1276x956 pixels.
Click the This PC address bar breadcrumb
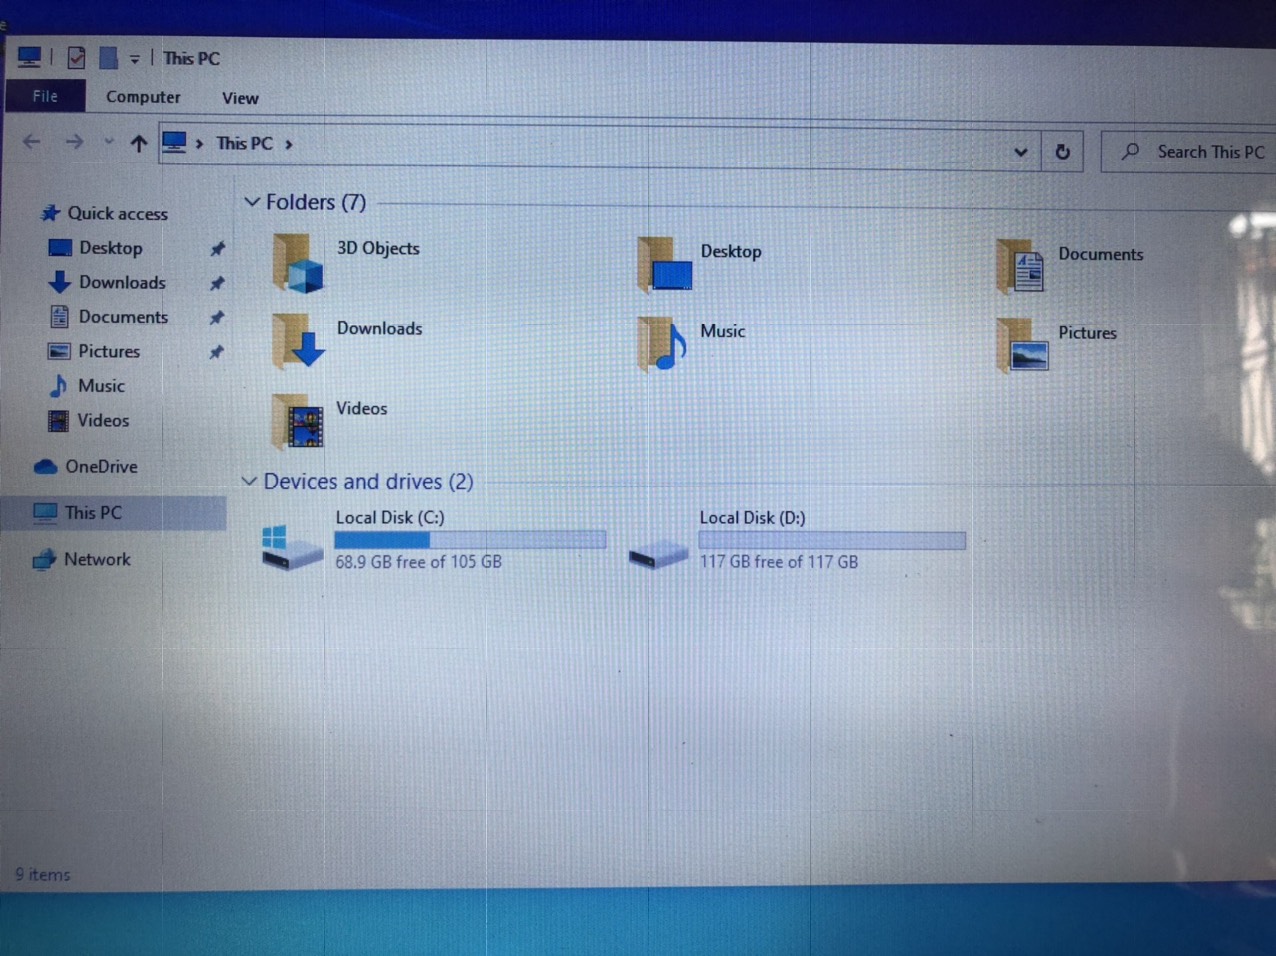pos(244,144)
